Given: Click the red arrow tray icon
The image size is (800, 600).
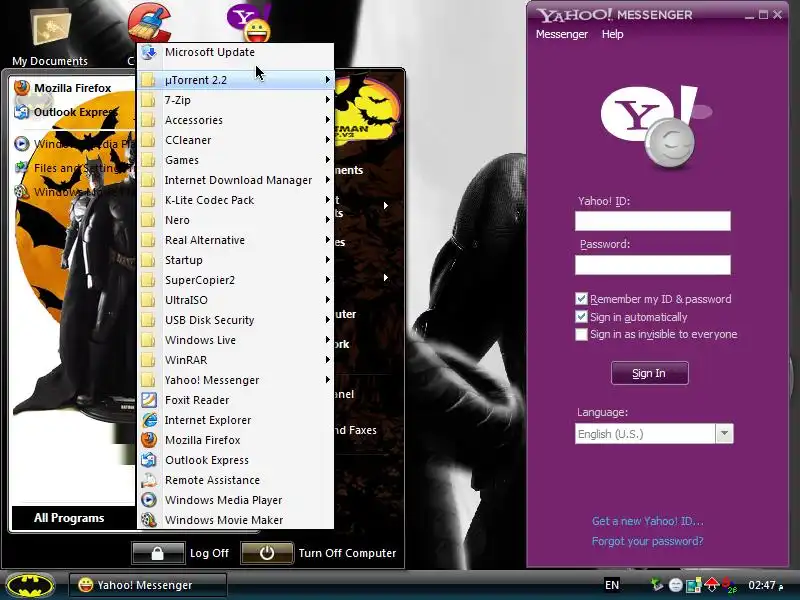Looking at the screenshot, I should point(711,585).
